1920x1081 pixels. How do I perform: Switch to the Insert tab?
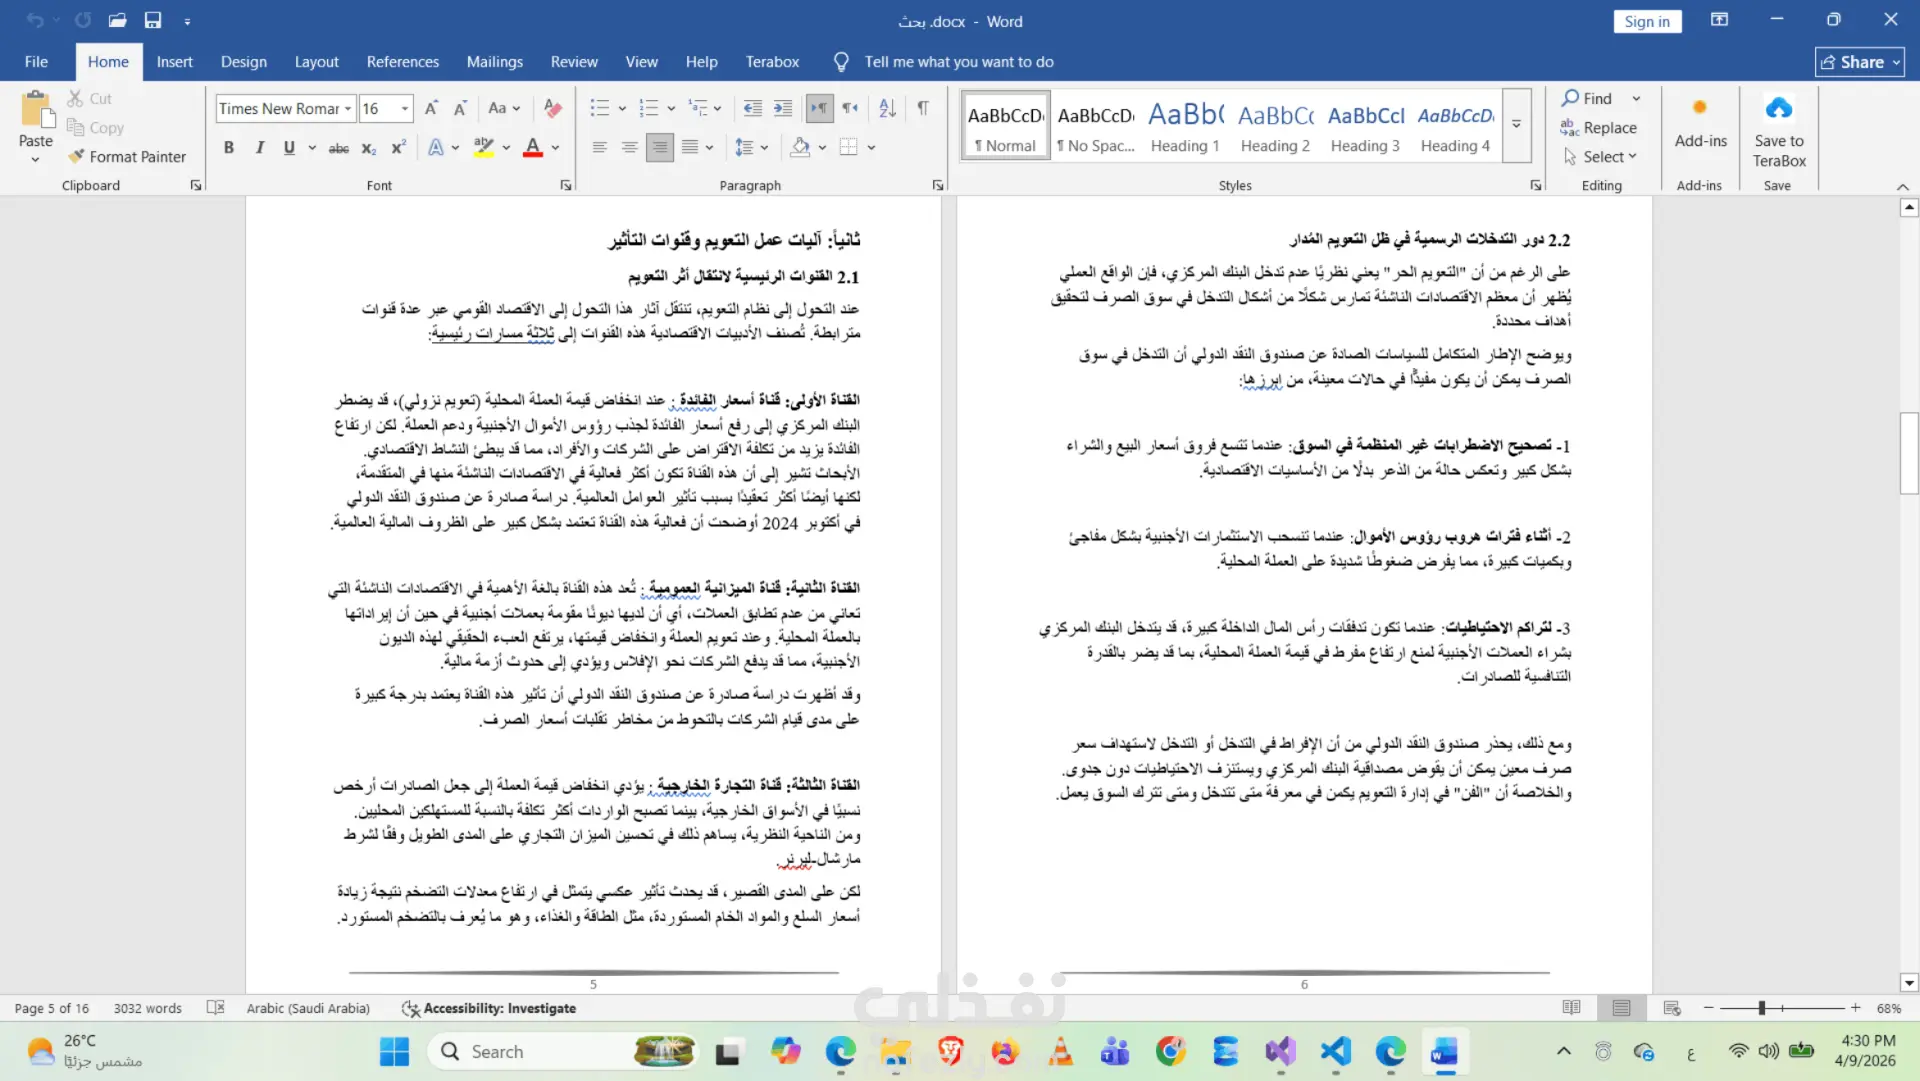pos(174,61)
